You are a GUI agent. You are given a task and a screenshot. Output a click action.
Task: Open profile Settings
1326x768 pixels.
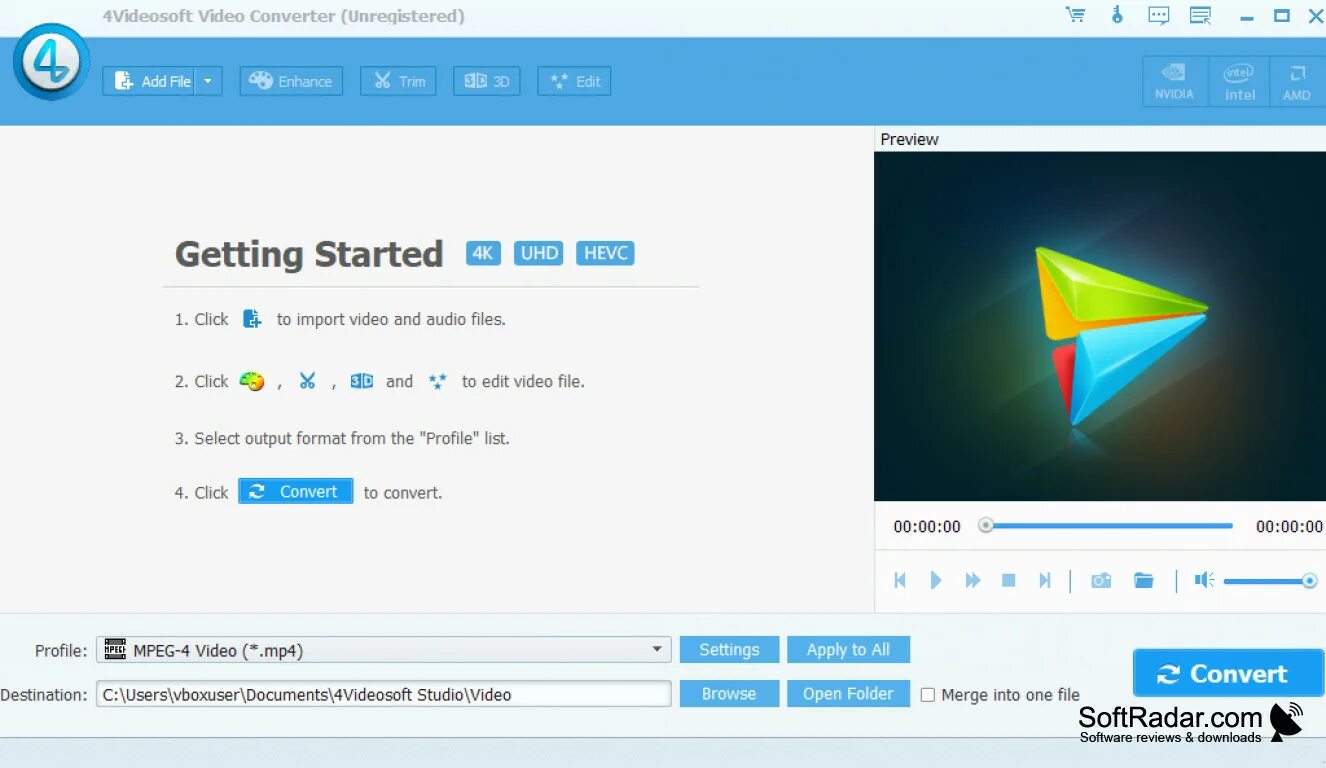pos(729,650)
